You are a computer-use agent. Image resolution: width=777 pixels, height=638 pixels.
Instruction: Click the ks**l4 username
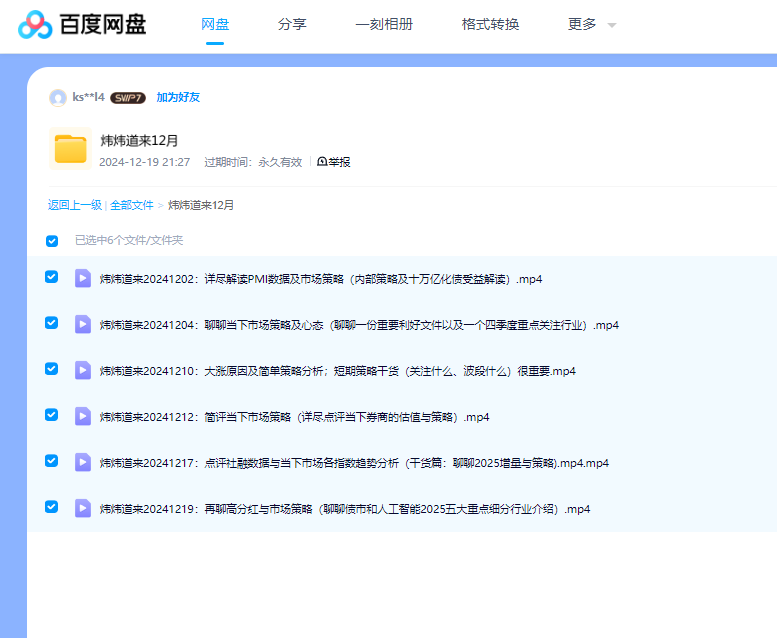(89, 97)
